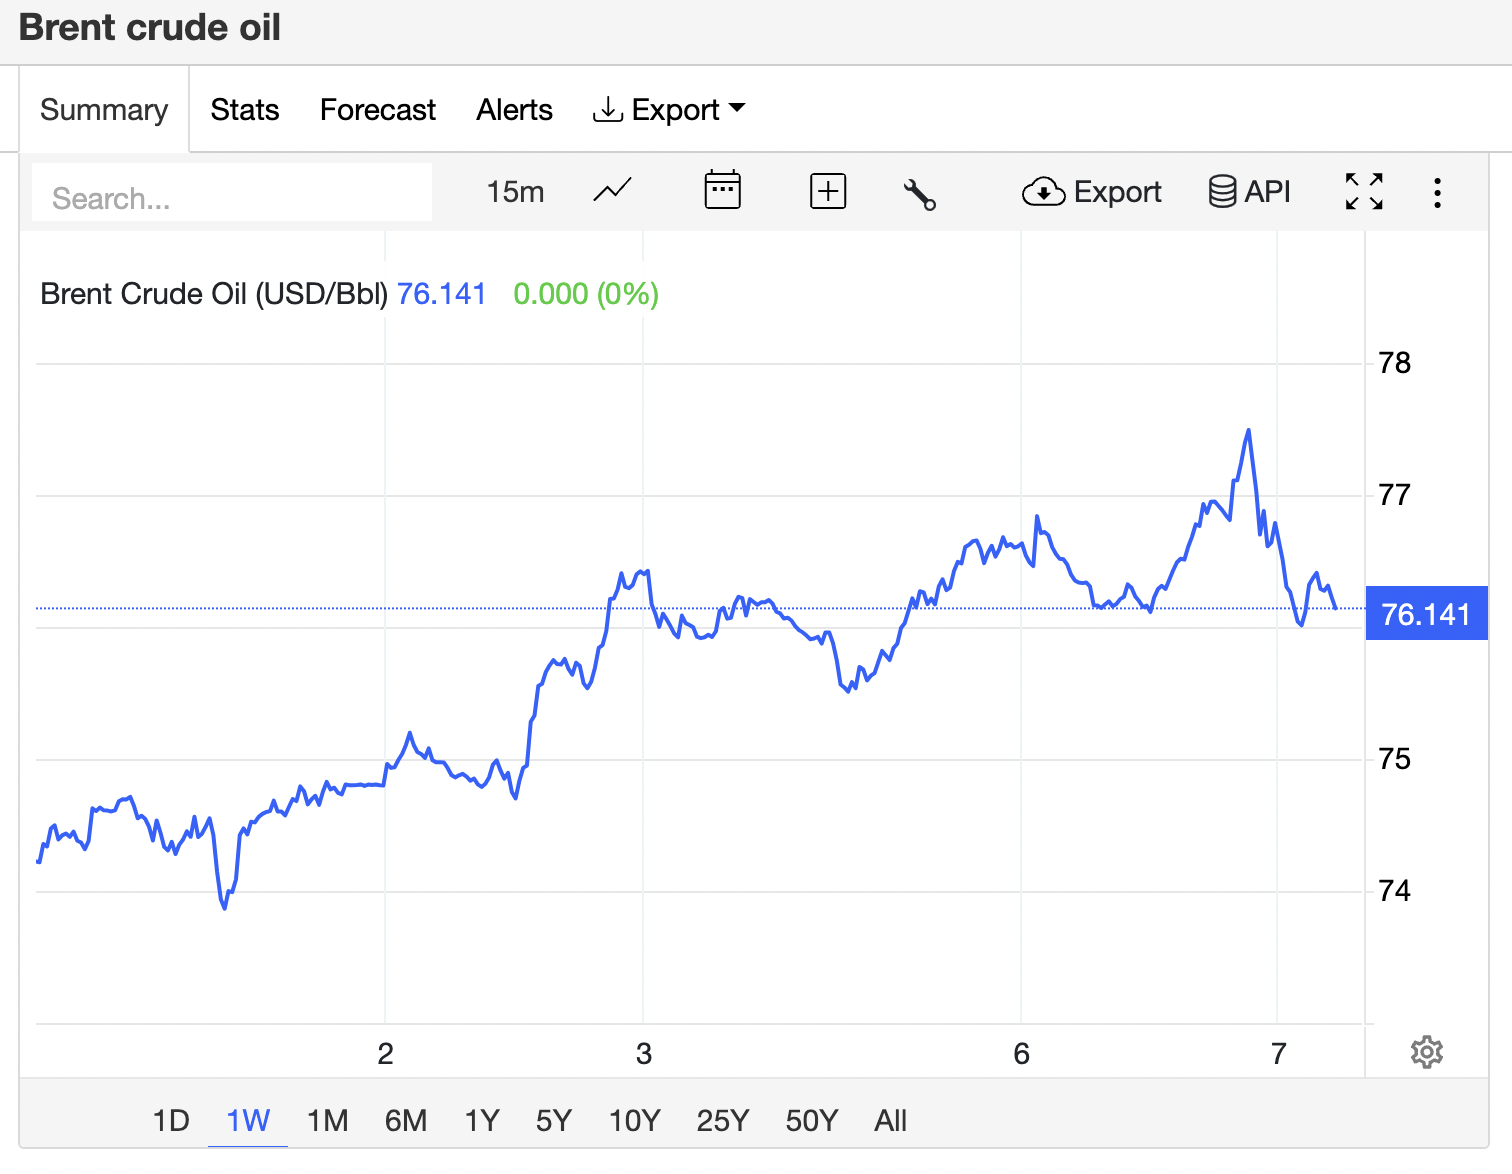The image size is (1512, 1174).
Task: Open the calendar date range picker
Action: pos(722,190)
